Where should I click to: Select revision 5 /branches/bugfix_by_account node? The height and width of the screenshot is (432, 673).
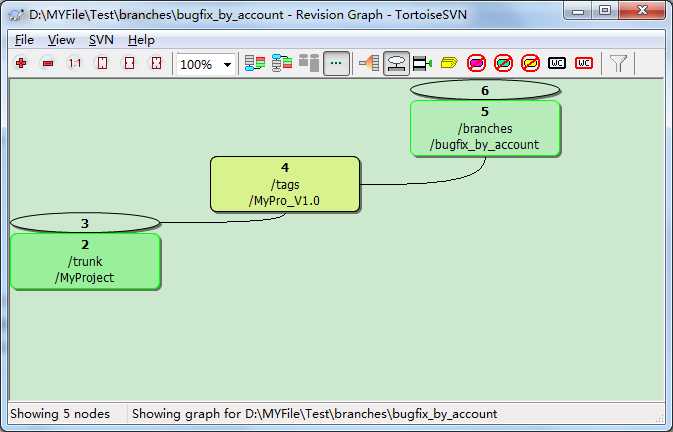pos(485,128)
